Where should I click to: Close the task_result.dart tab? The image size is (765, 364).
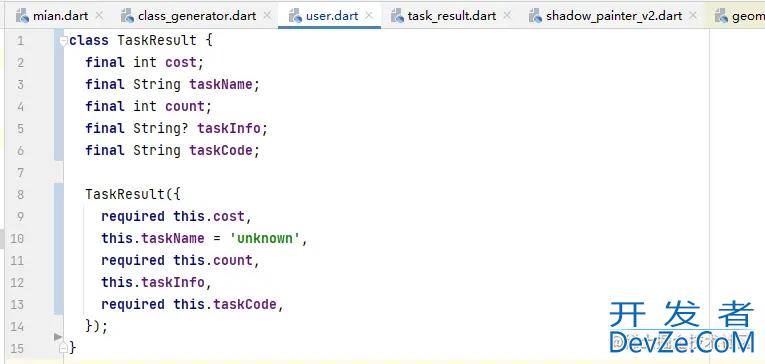click(507, 16)
